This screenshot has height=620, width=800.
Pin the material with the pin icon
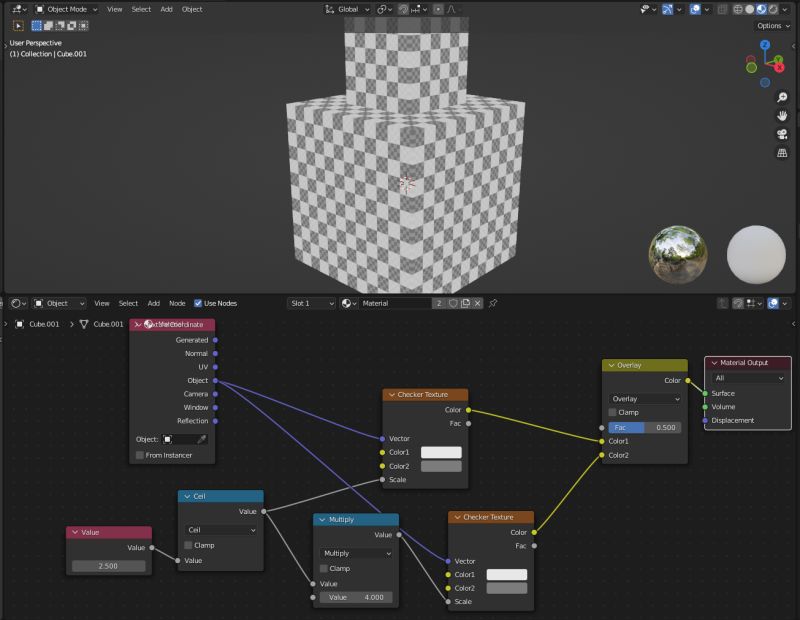coord(495,303)
